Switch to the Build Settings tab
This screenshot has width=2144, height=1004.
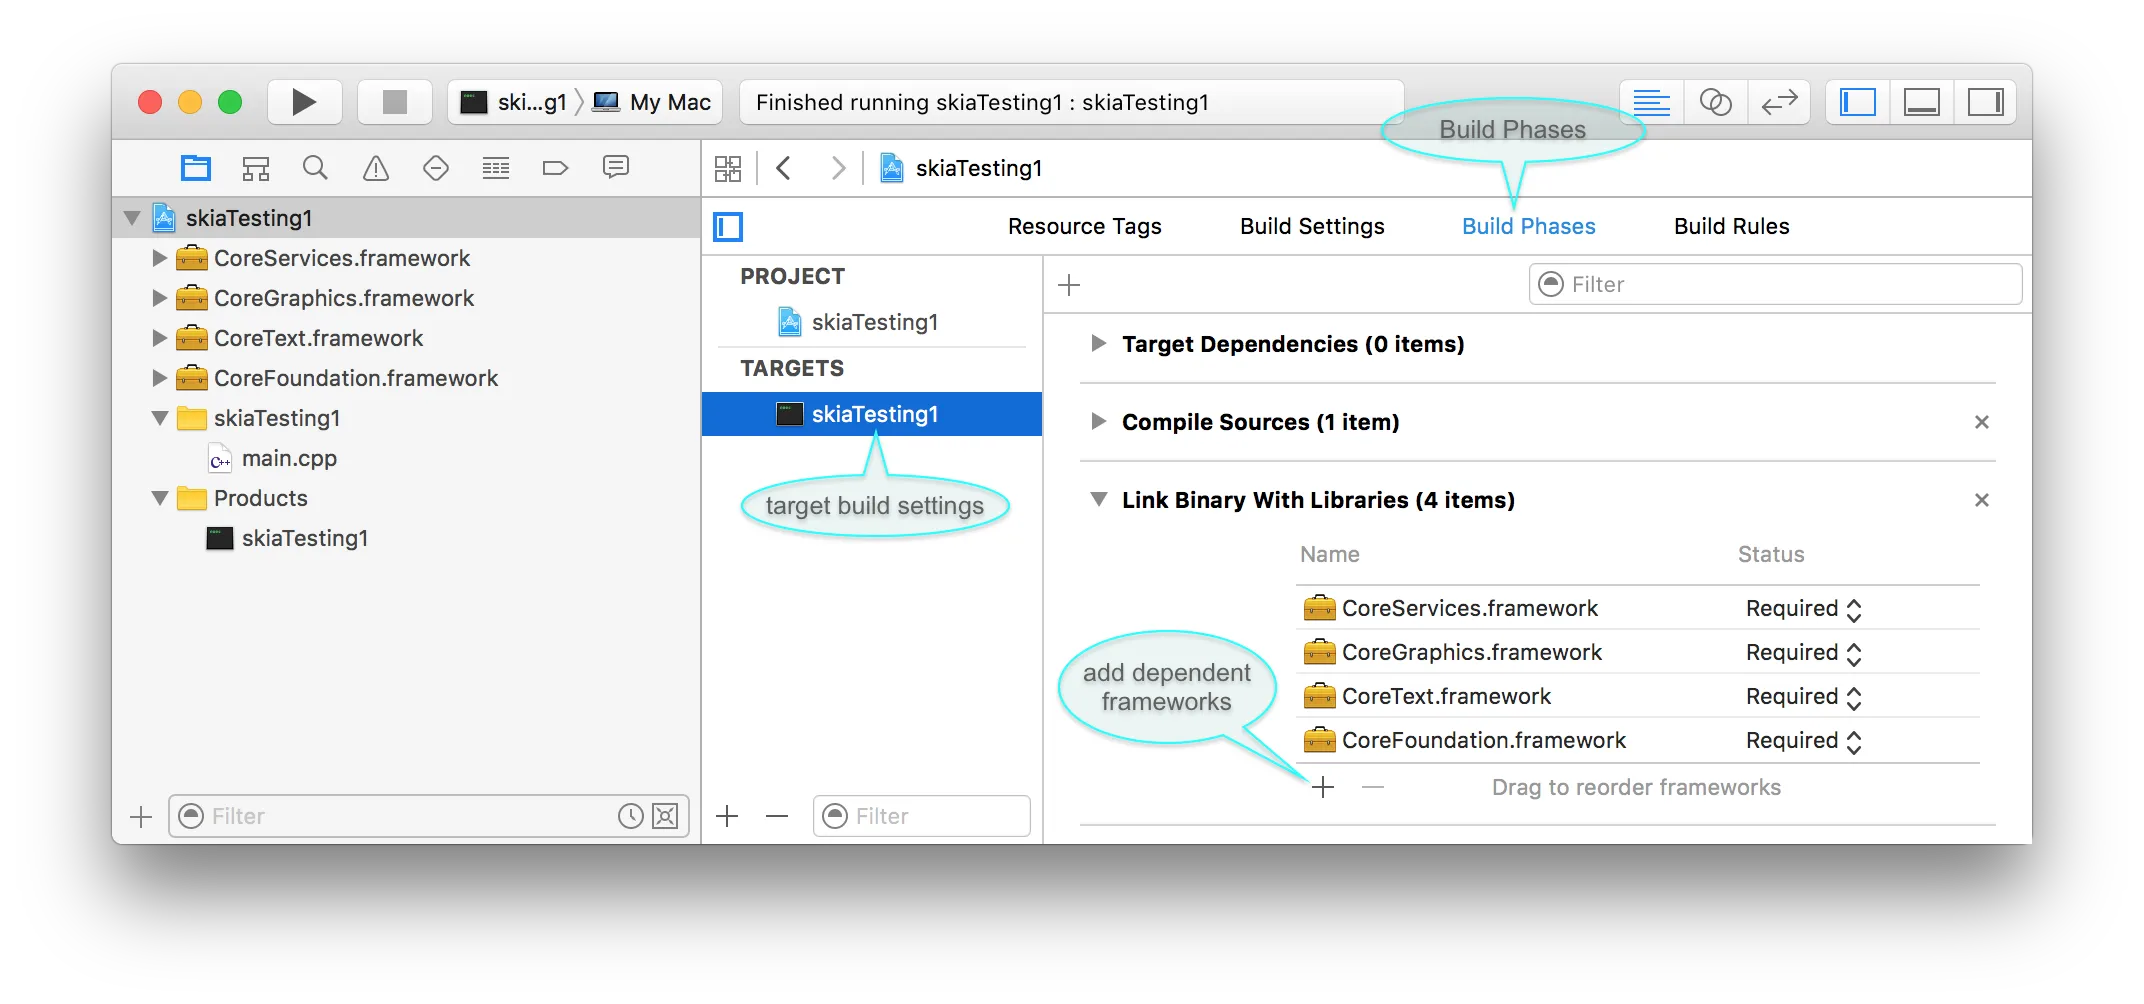1312,227
